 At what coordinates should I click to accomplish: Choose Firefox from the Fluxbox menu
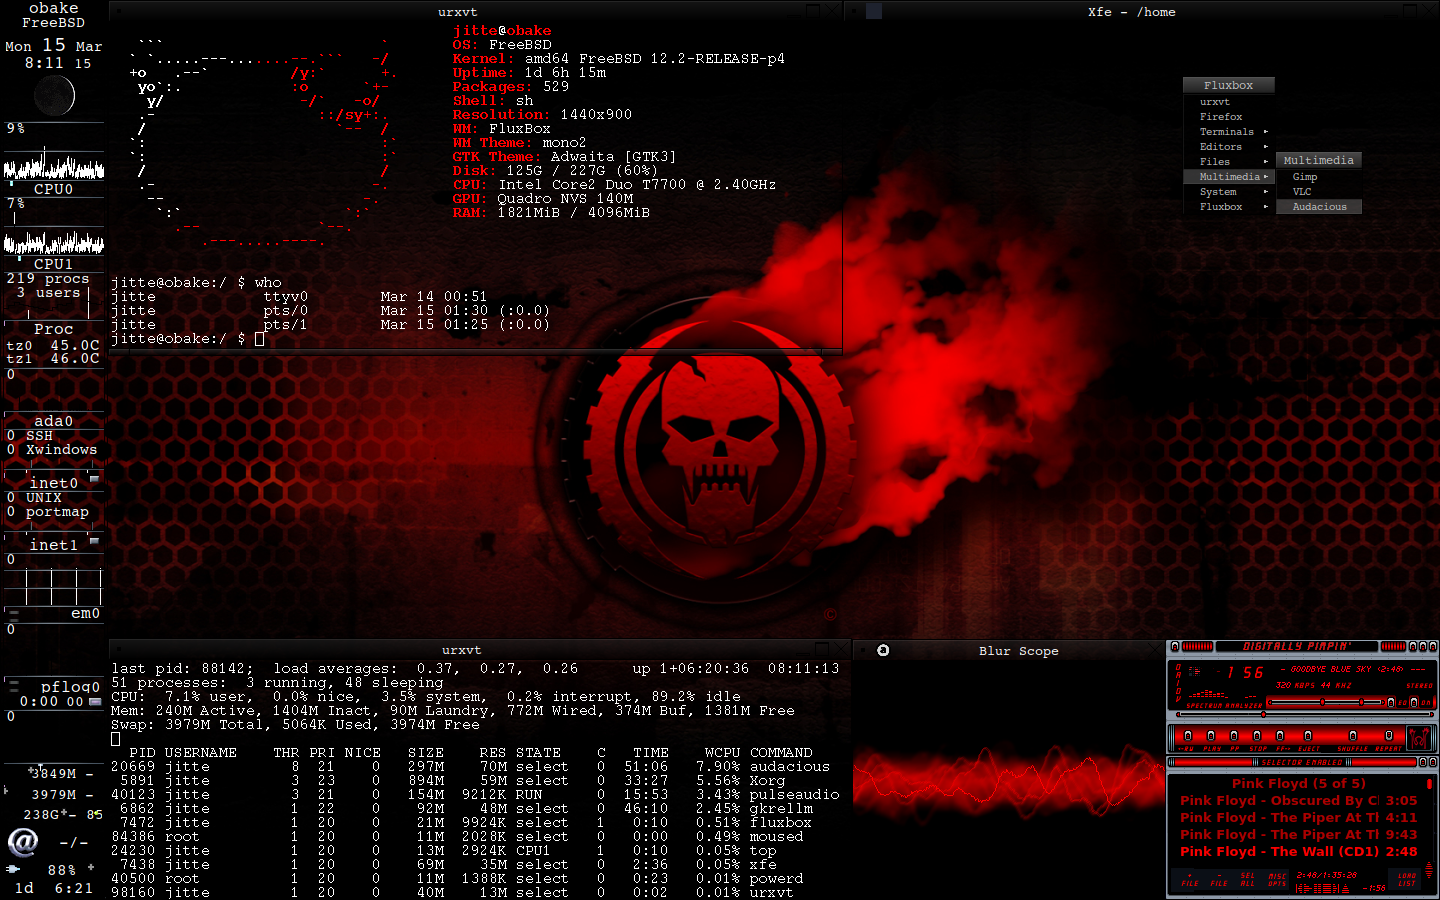point(1221,117)
